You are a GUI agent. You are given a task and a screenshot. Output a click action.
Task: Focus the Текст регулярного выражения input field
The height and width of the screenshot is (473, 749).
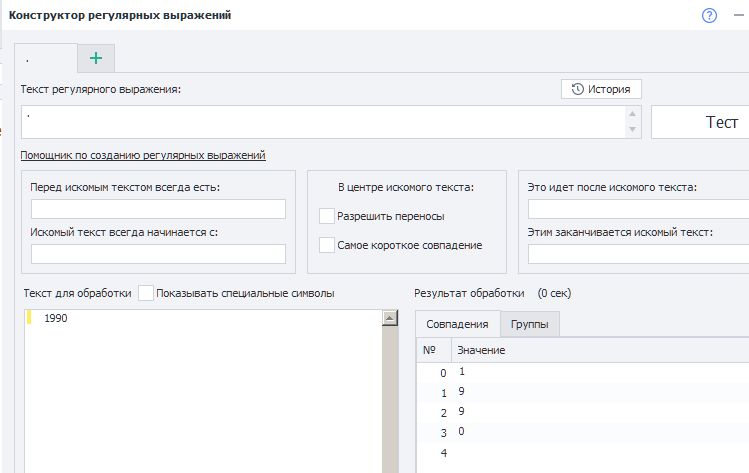(x=320, y=122)
